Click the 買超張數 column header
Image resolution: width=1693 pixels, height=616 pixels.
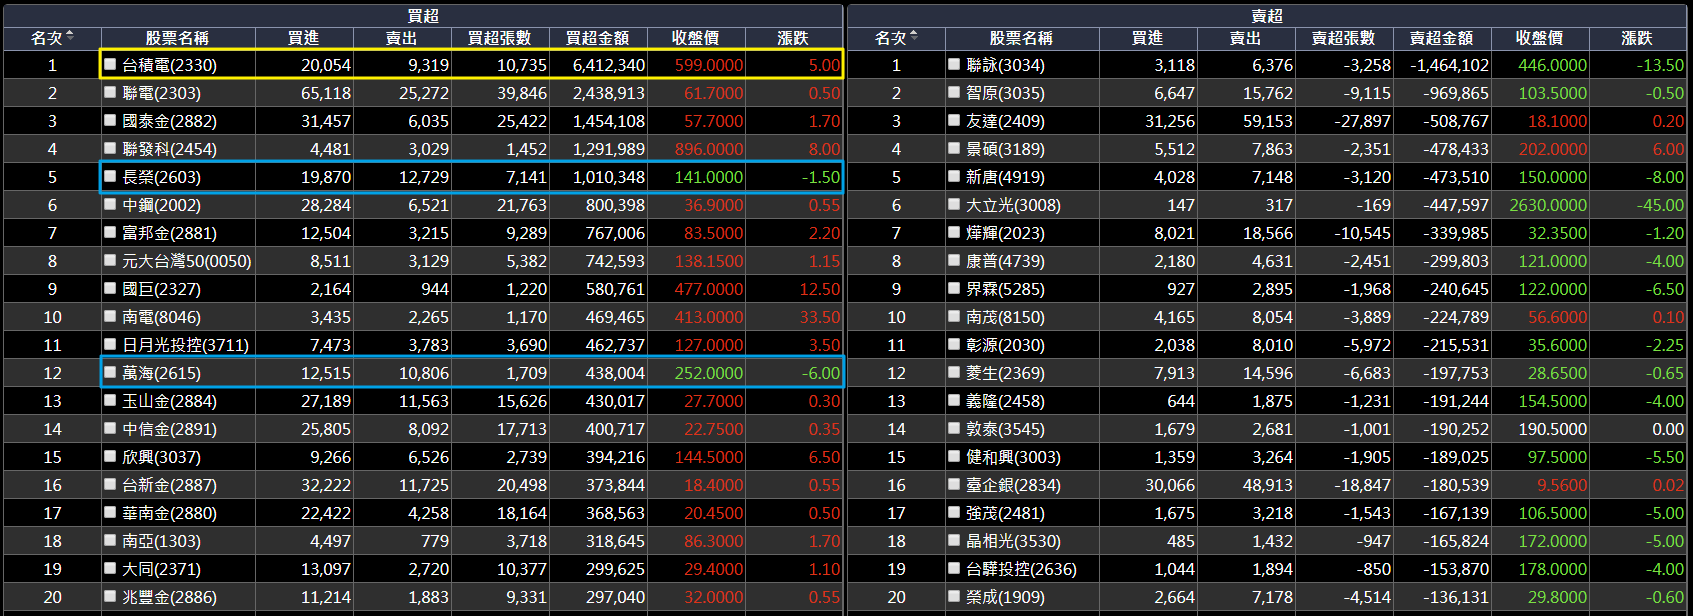coord(500,38)
